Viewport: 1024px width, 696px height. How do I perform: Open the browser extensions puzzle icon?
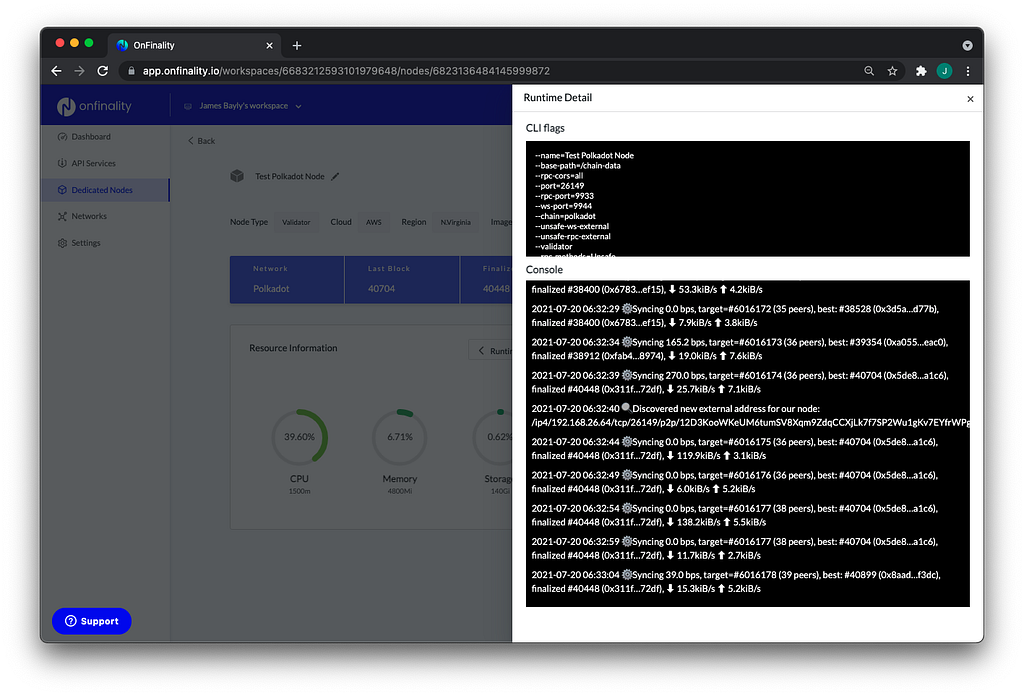(x=921, y=71)
